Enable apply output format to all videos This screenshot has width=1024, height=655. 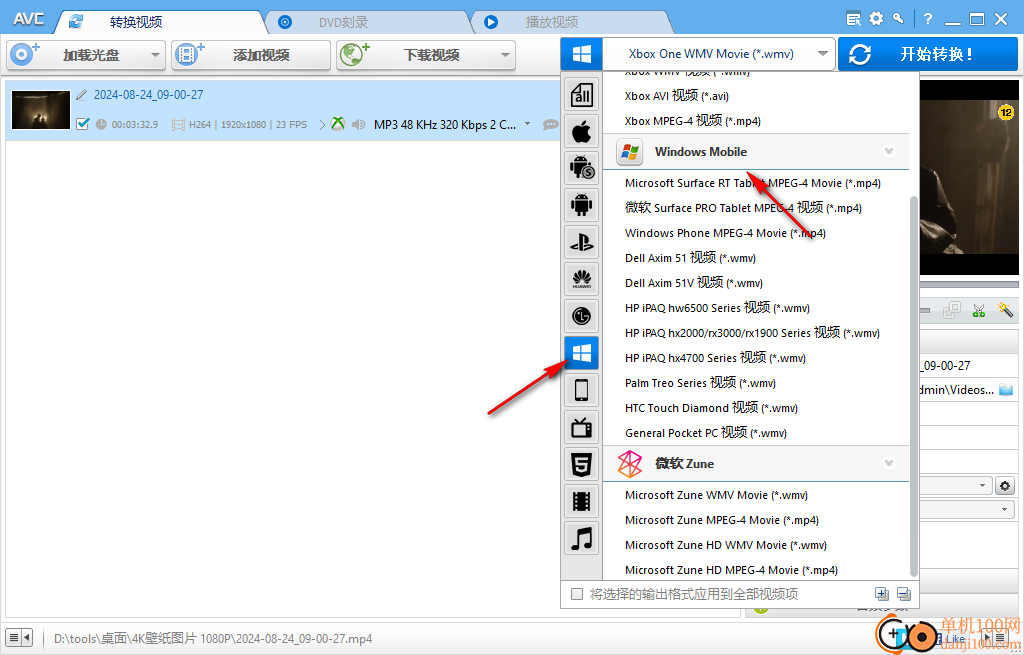pyautogui.click(x=577, y=594)
